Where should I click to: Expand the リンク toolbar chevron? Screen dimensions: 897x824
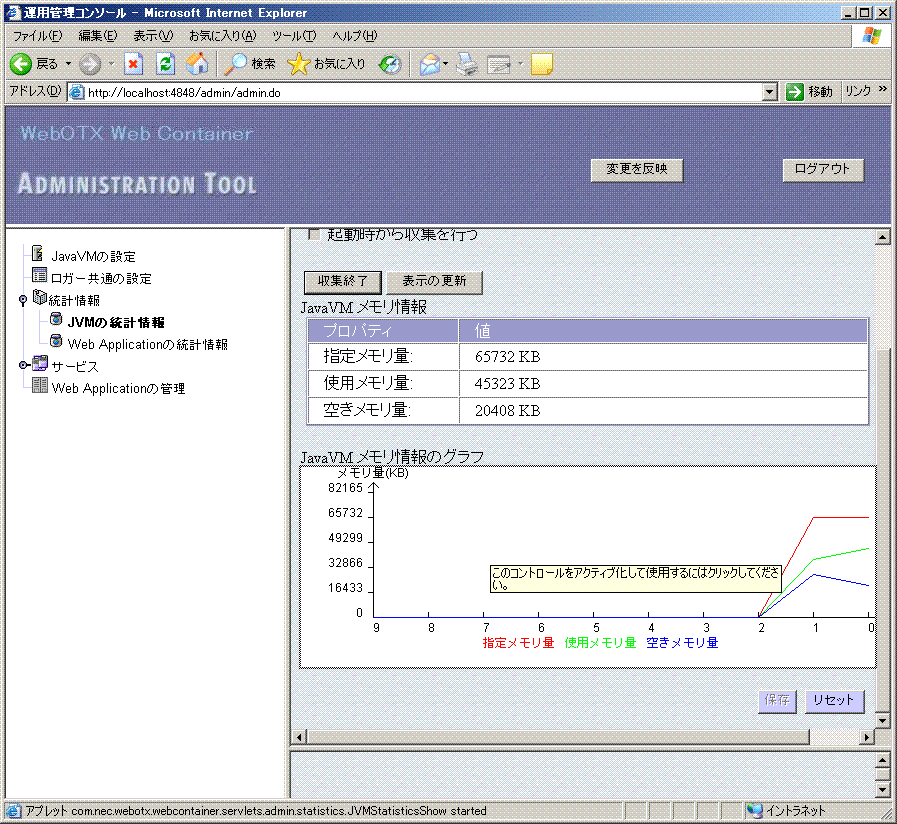coord(883,89)
